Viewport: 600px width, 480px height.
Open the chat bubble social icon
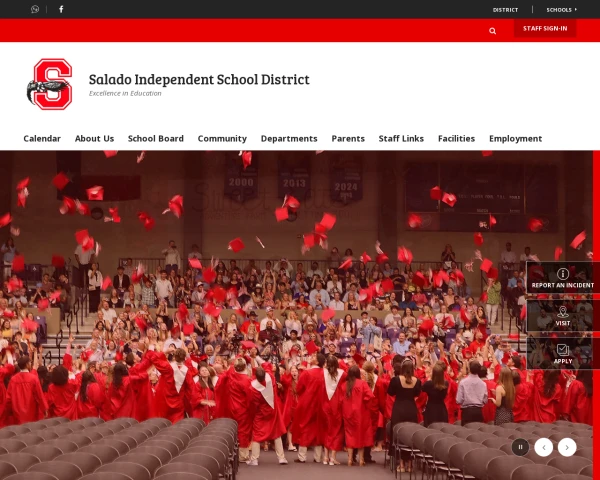[35, 9]
